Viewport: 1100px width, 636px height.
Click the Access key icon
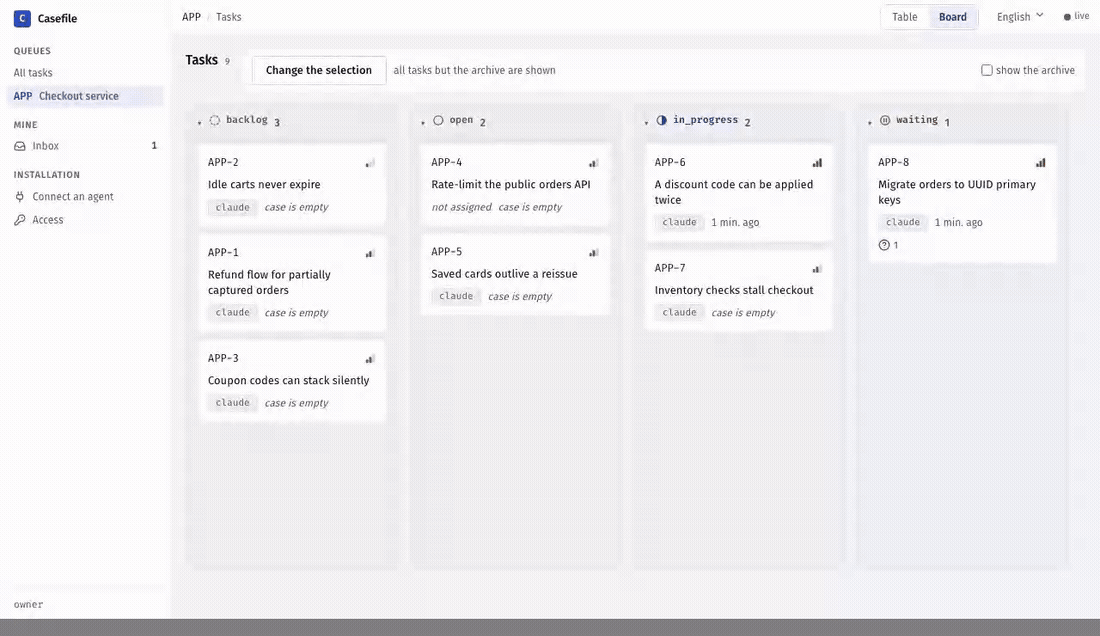(x=20, y=219)
